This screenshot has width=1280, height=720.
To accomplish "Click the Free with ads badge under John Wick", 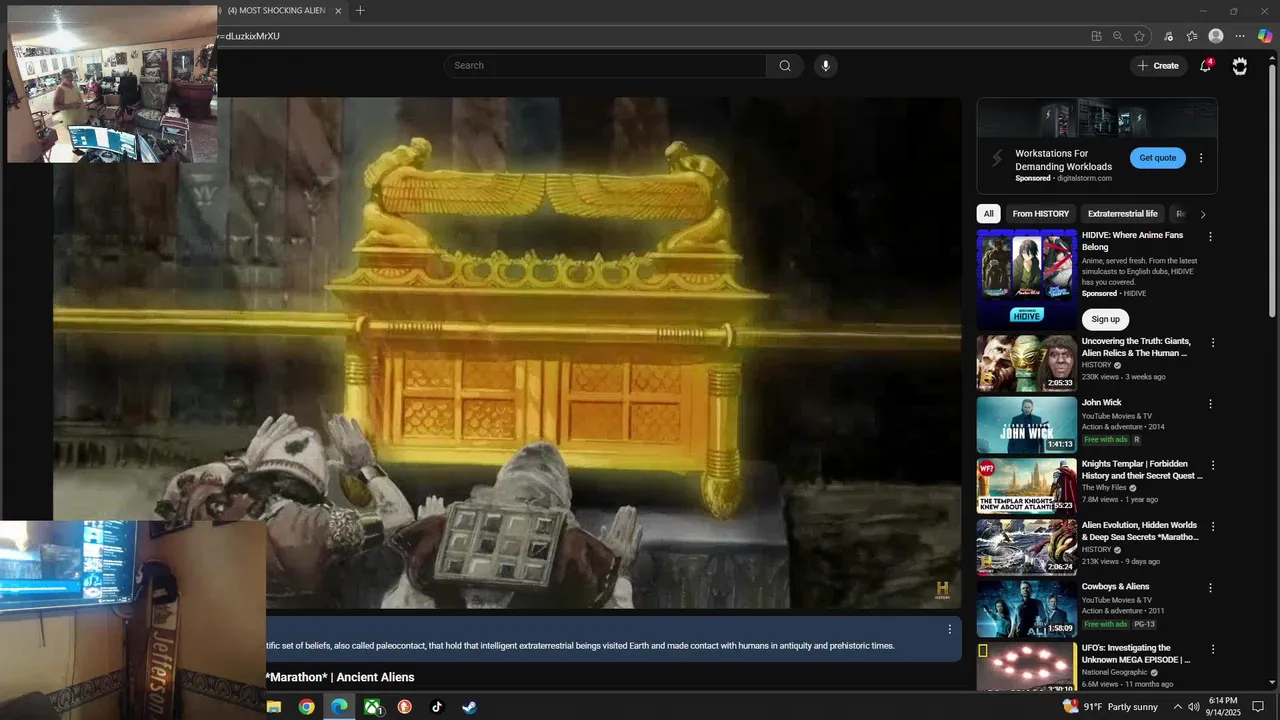I will click(1105, 439).
